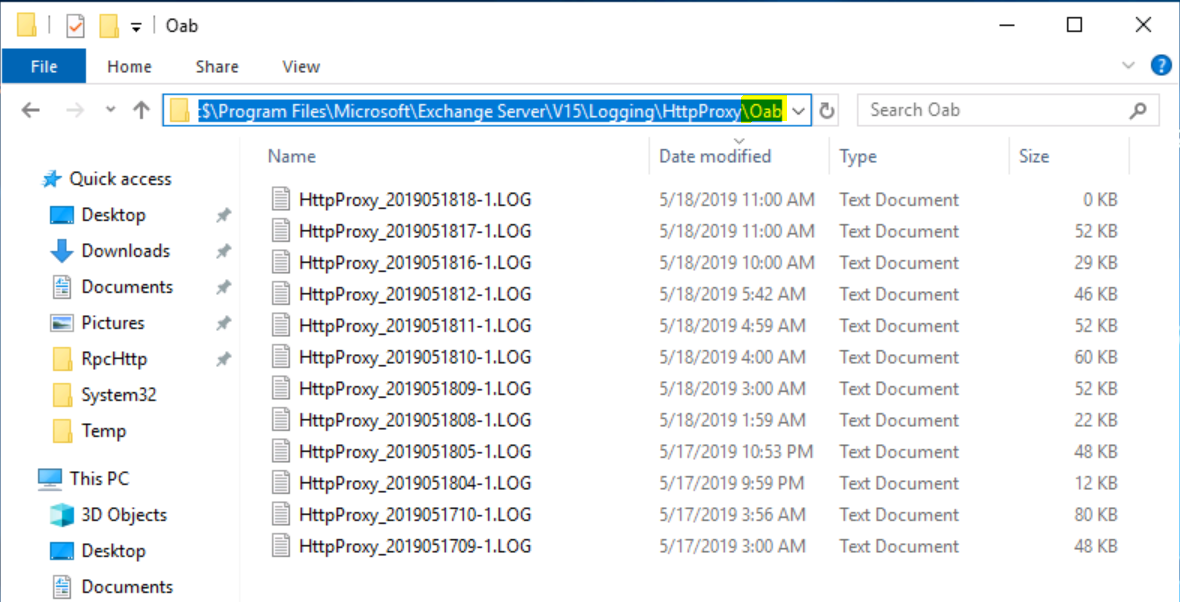1180x602 pixels.
Task: Open the recent locations dropdown arrow
Action: pos(111,111)
